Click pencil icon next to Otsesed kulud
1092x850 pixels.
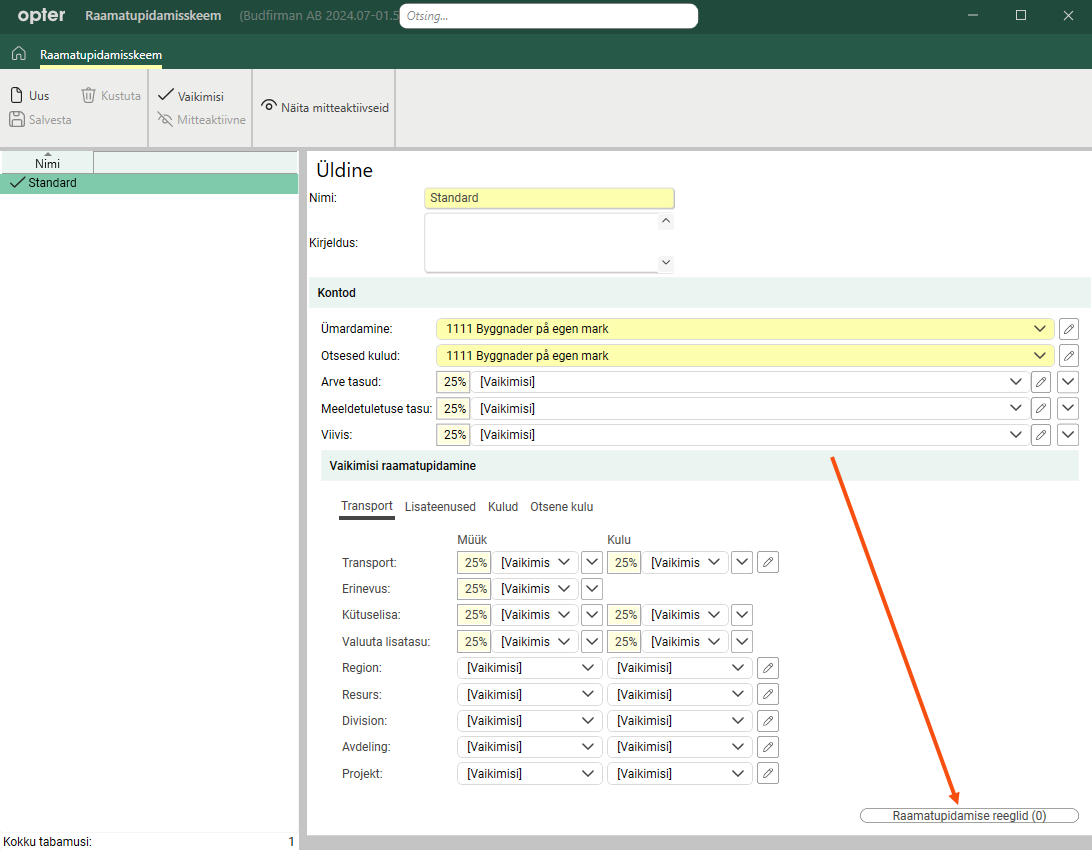point(1068,356)
